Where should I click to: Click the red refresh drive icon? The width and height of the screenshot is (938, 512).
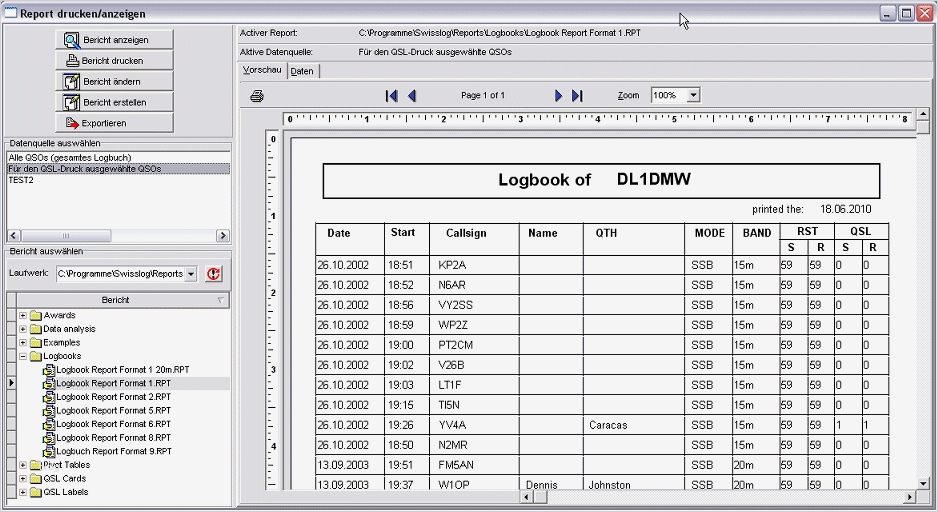(x=213, y=273)
